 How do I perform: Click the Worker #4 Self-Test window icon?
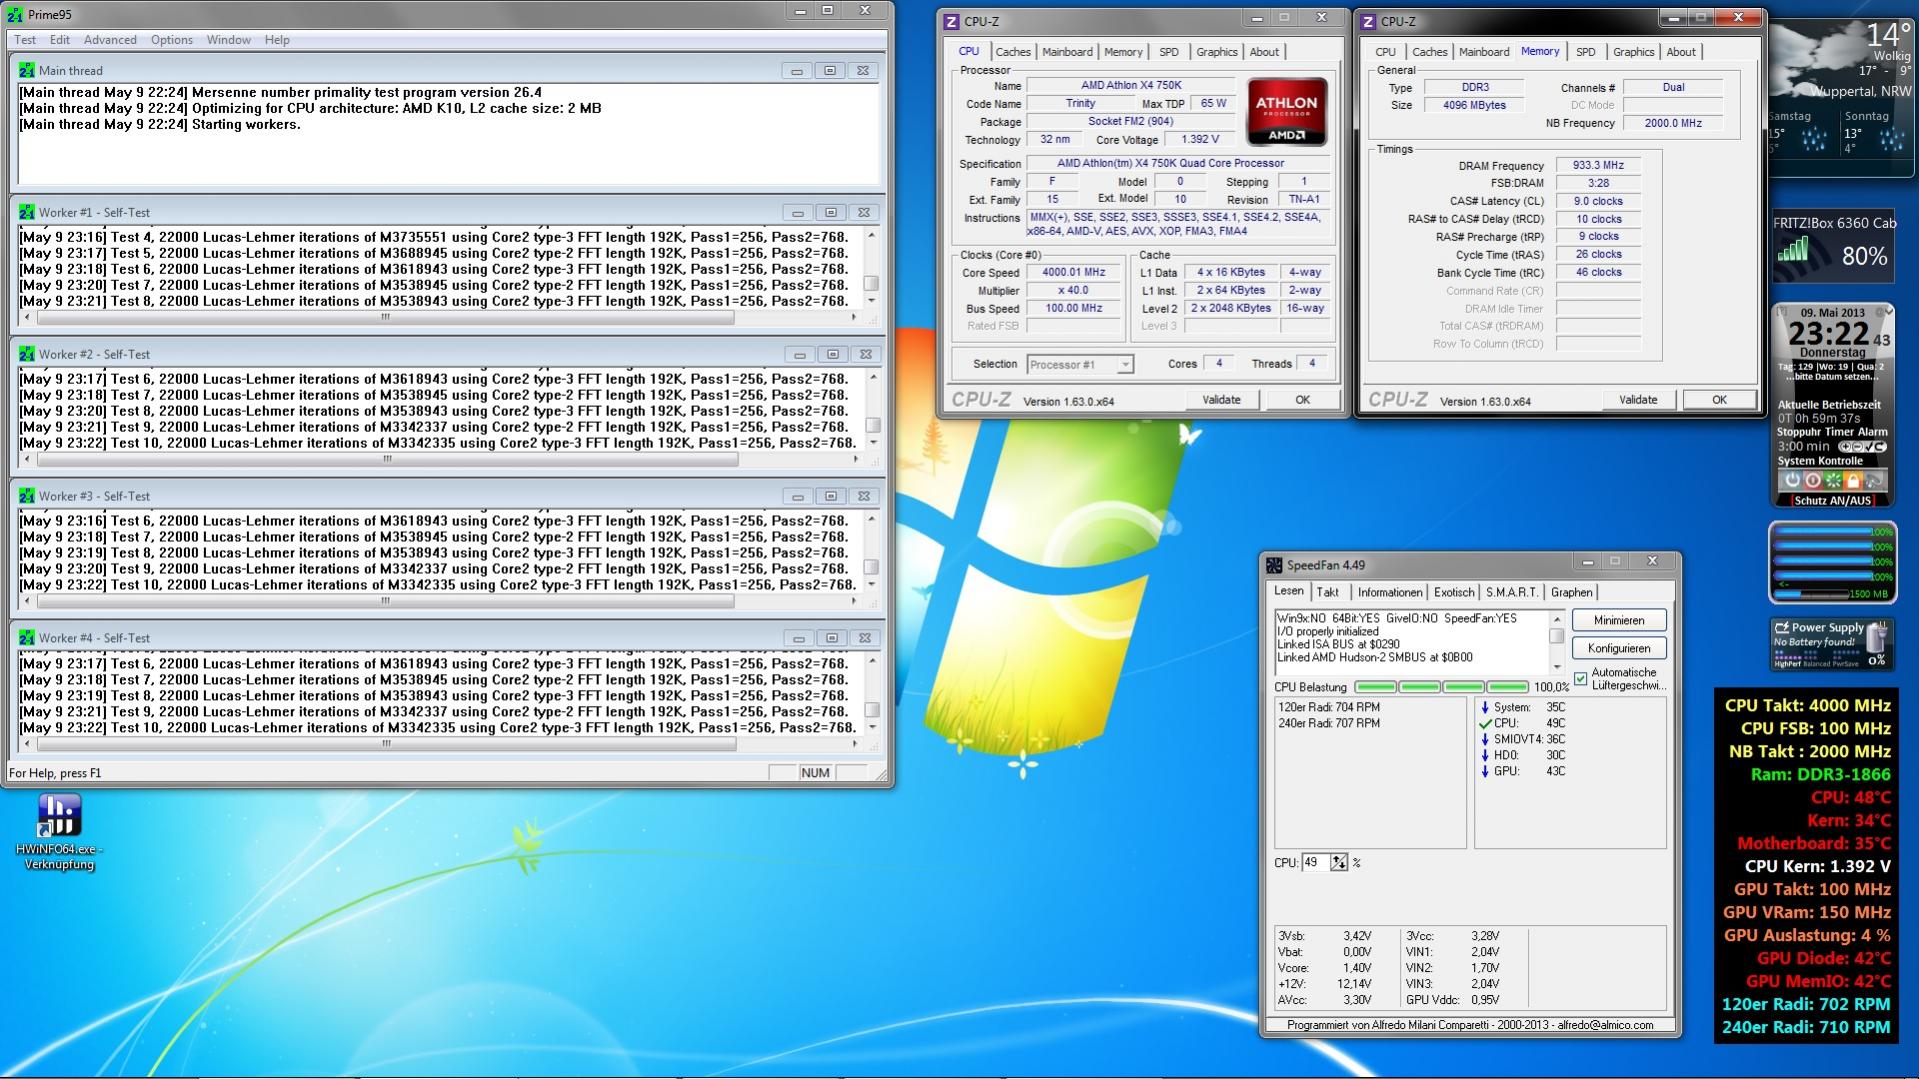pos(26,639)
